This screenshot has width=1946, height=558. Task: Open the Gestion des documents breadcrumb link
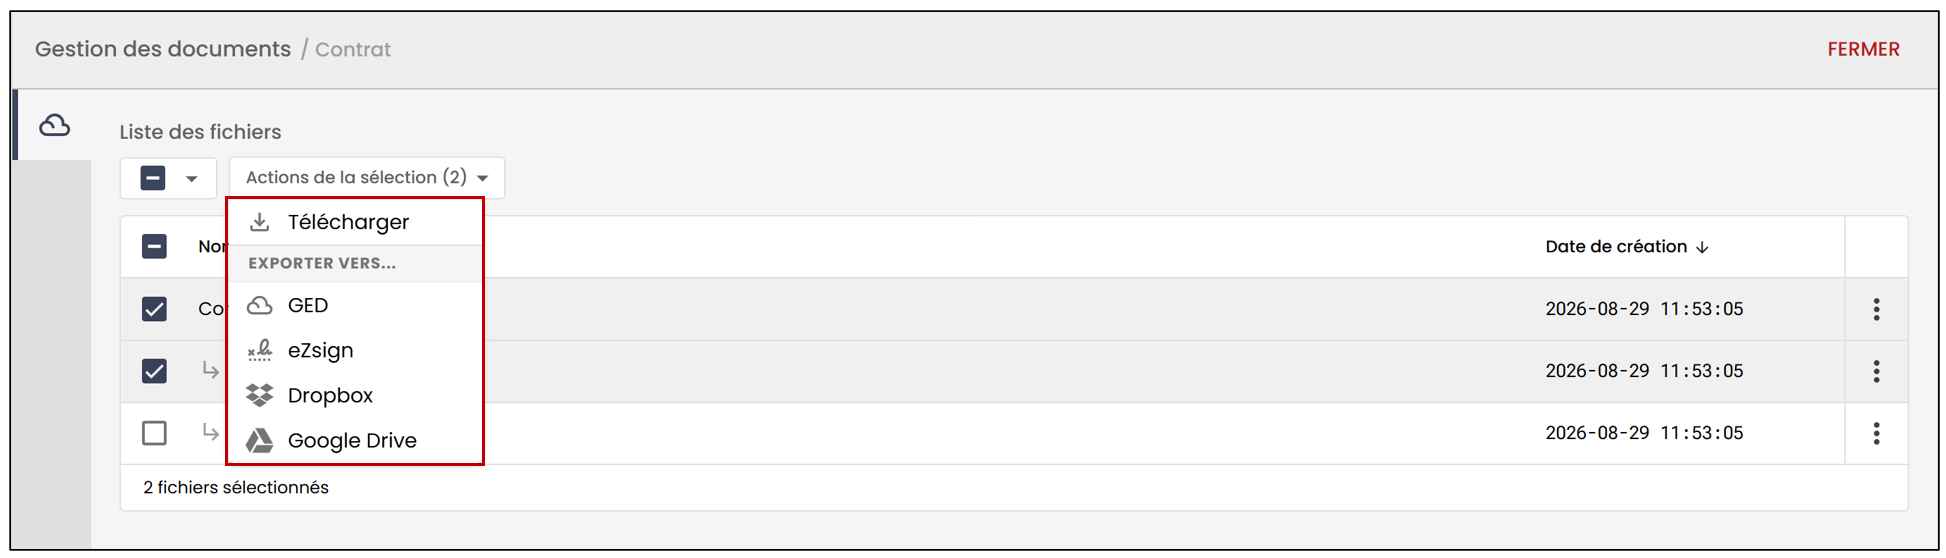[x=163, y=49]
